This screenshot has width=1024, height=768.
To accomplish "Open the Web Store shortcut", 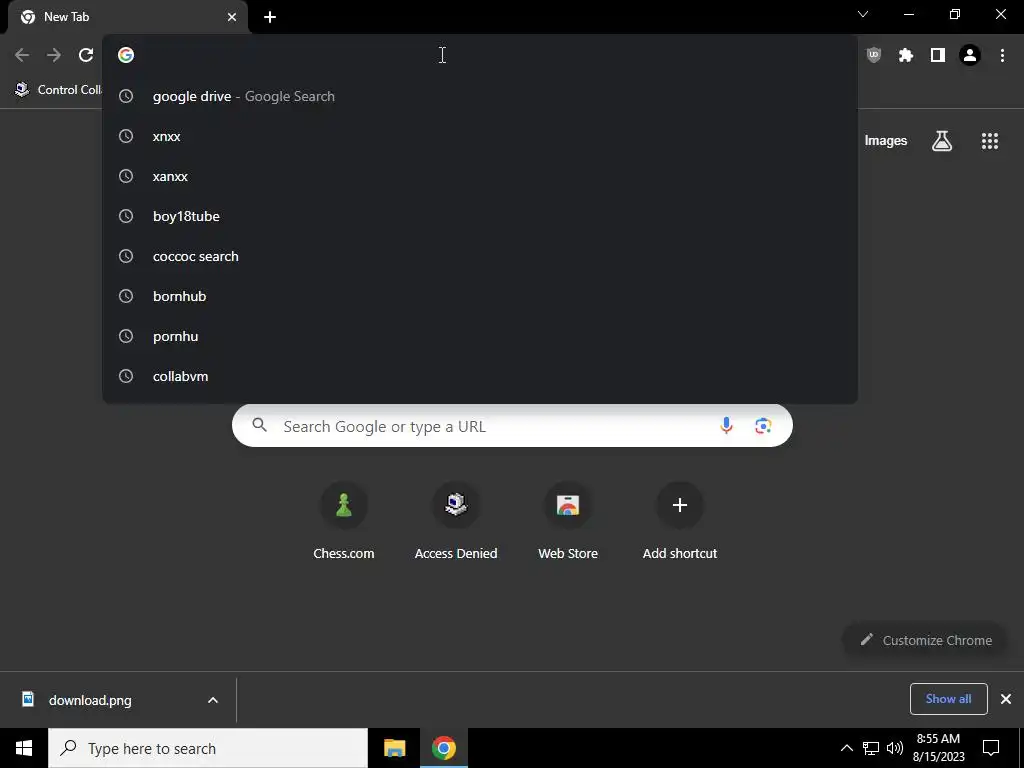I will 568,521.
